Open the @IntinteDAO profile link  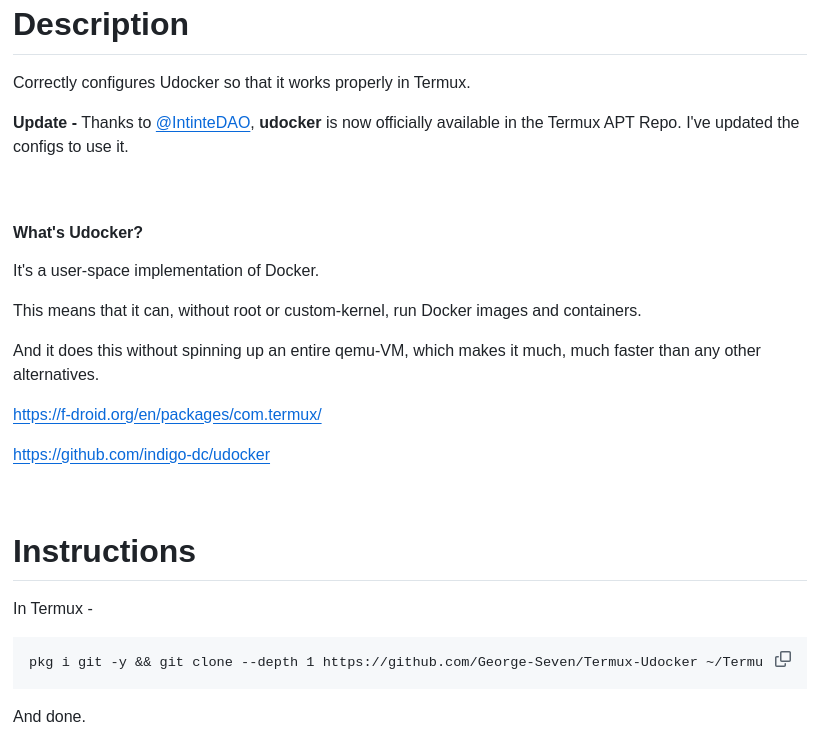tap(202, 122)
